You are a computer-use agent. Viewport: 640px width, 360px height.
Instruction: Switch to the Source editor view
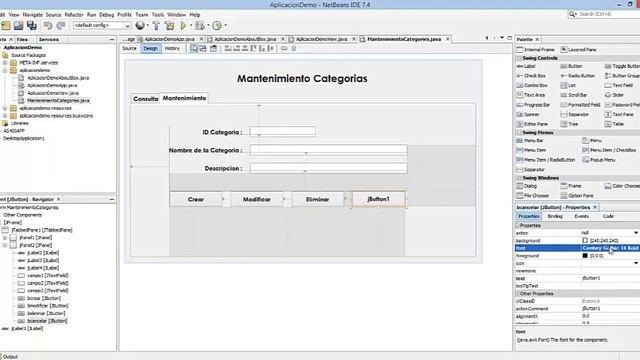129,49
